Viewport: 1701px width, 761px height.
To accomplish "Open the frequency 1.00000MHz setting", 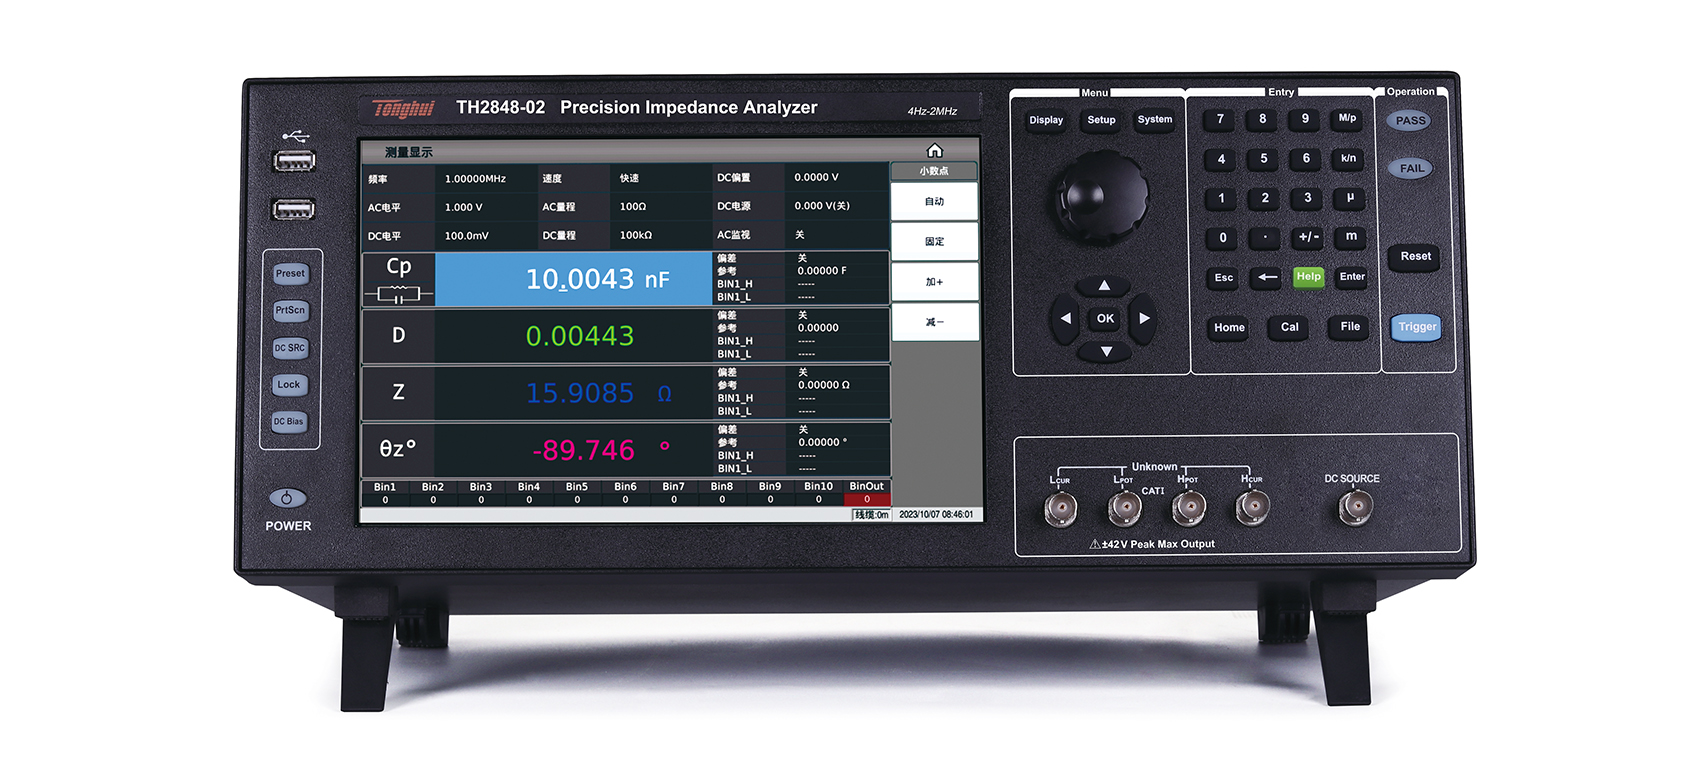I will click(x=475, y=179).
